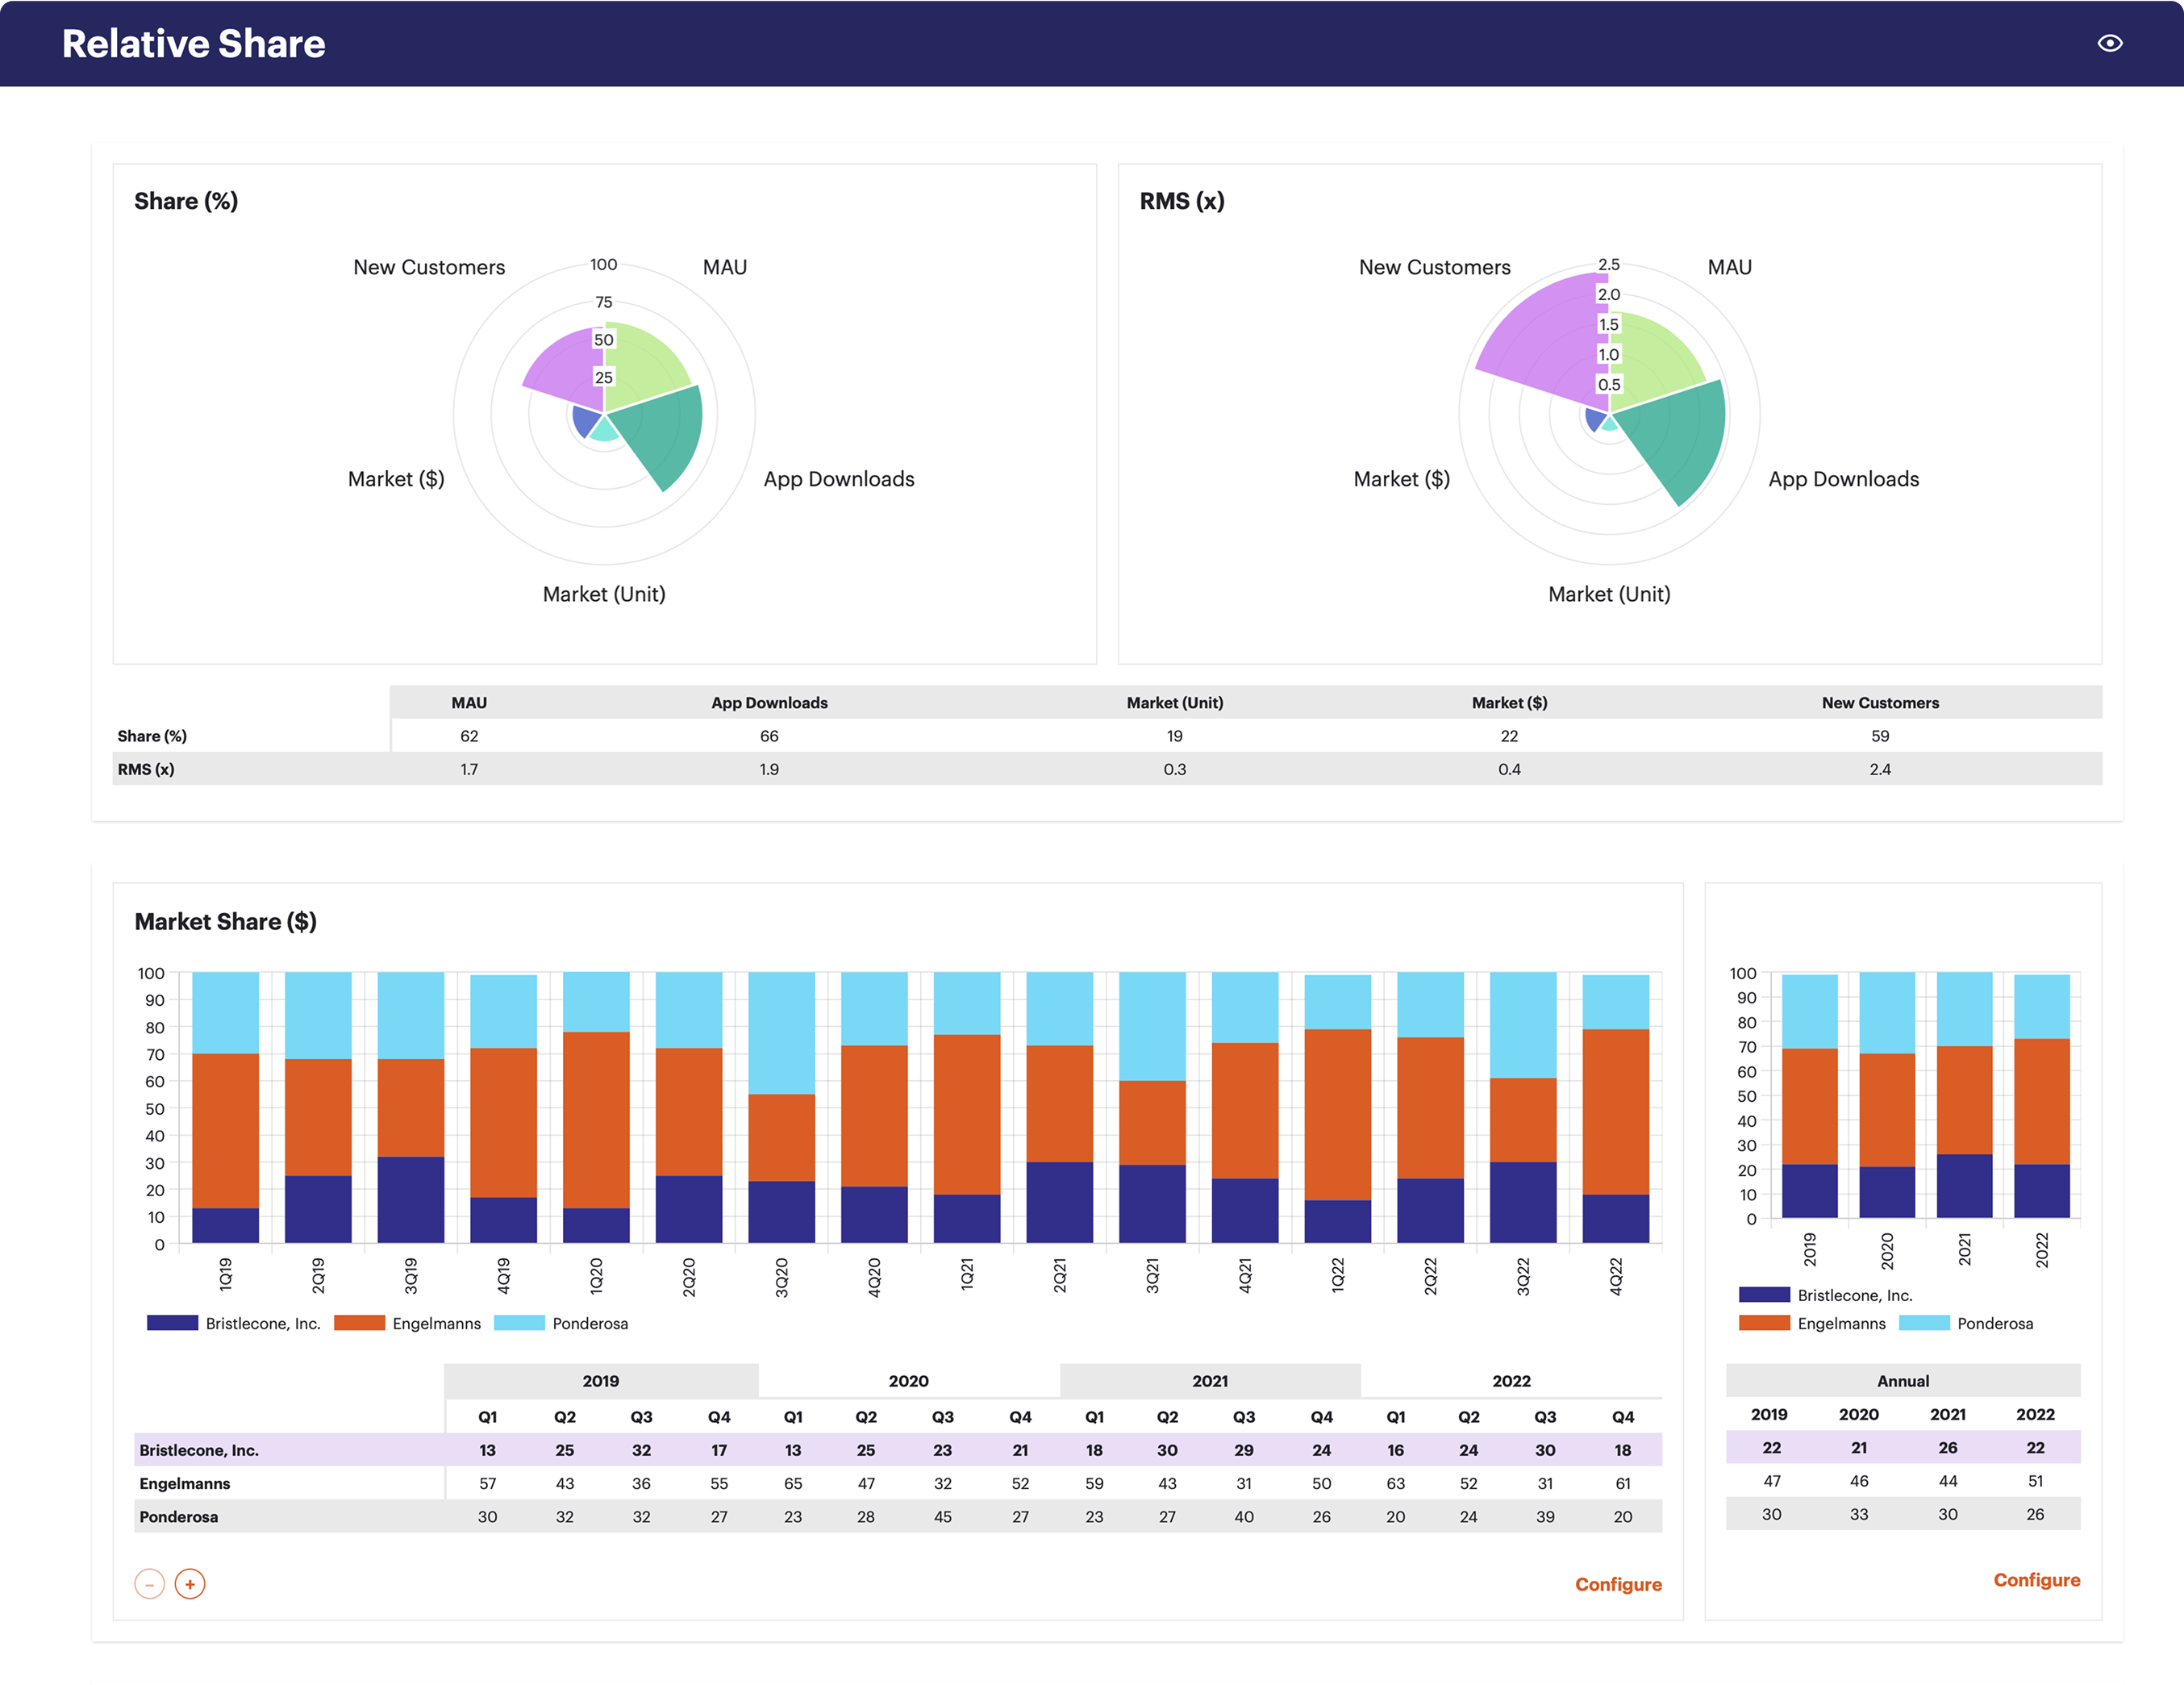Click Bristlecone, Inc. legend swatch in annual chart
2184x1685 pixels.
click(1764, 1295)
